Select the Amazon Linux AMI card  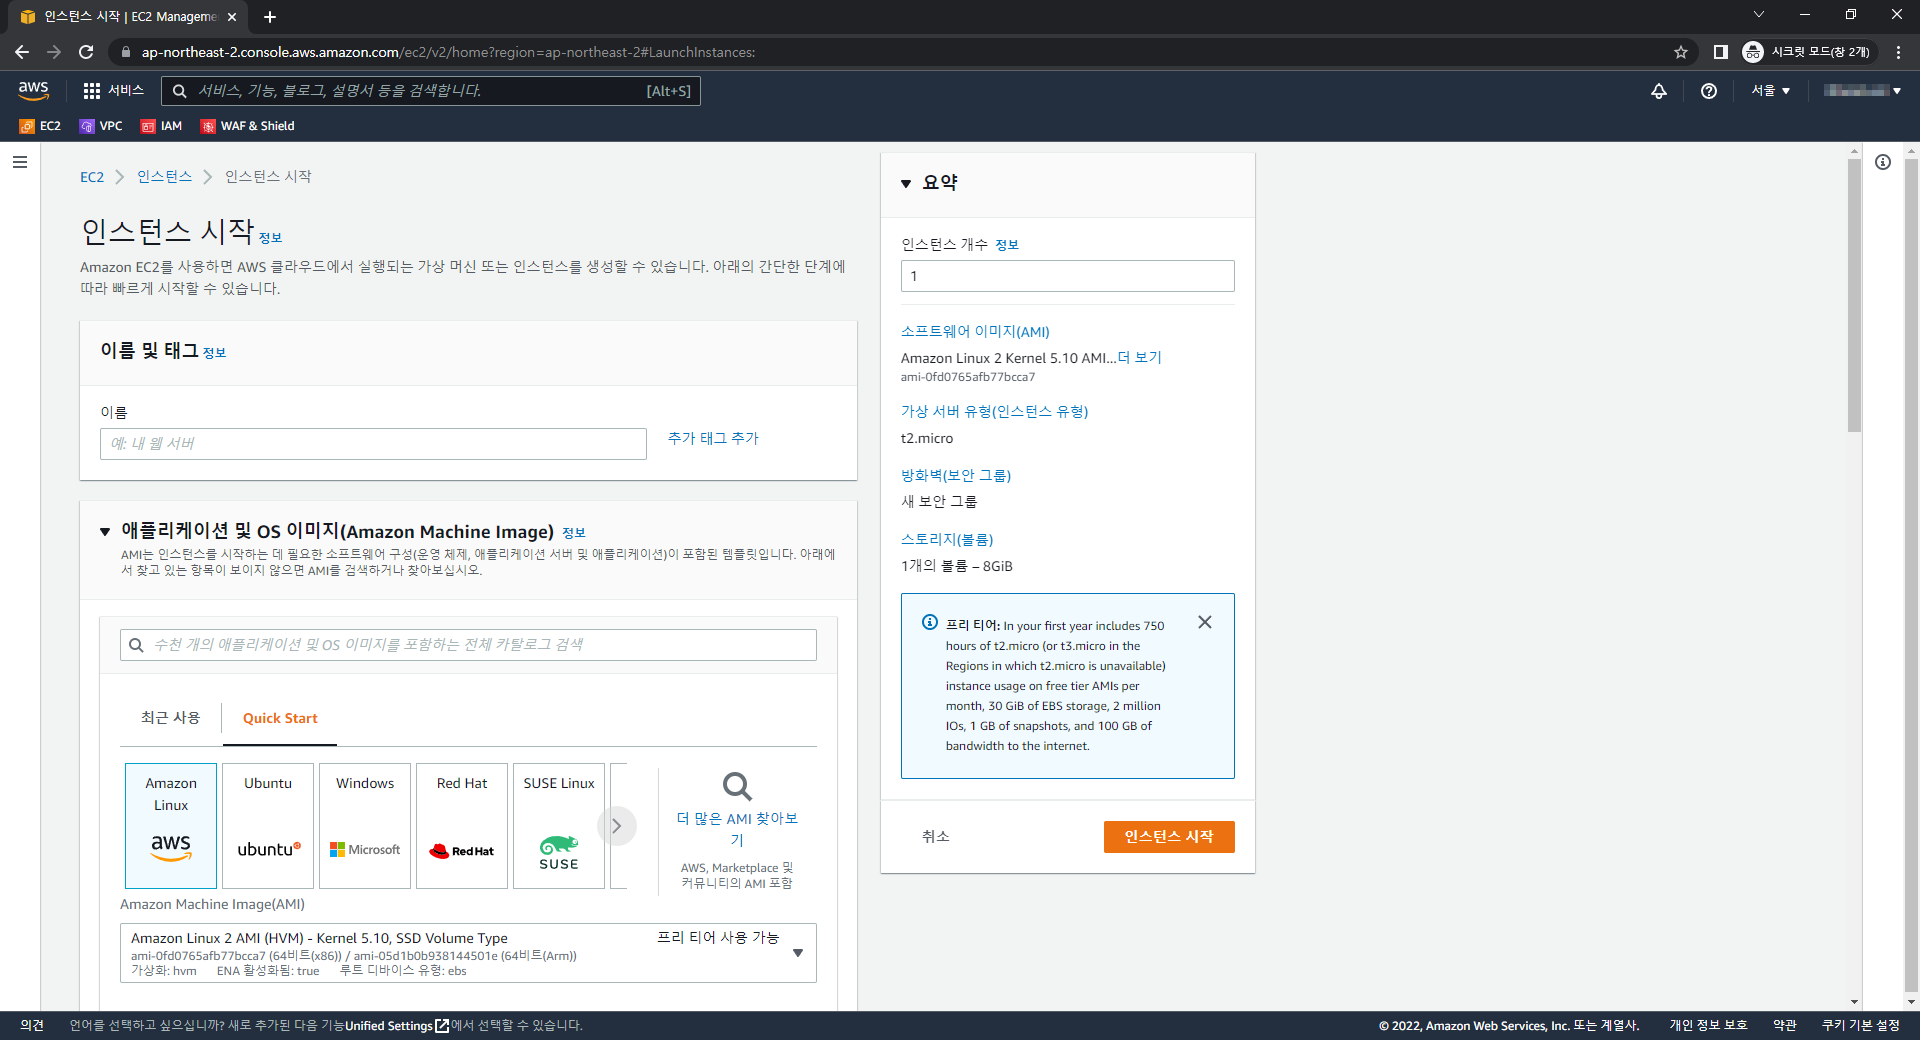point(171,826)
